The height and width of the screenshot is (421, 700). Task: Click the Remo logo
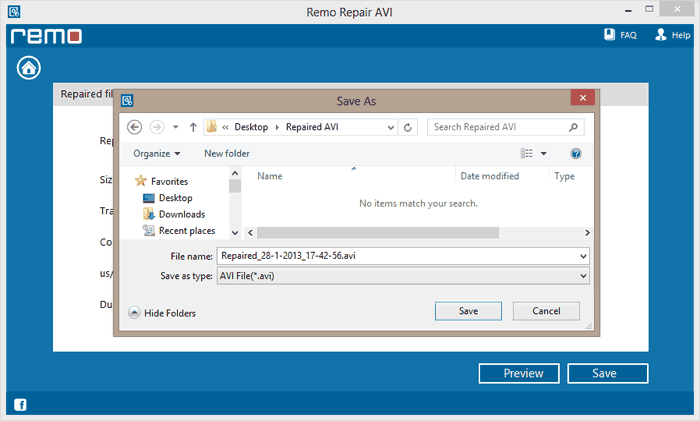tap(46, 36)
